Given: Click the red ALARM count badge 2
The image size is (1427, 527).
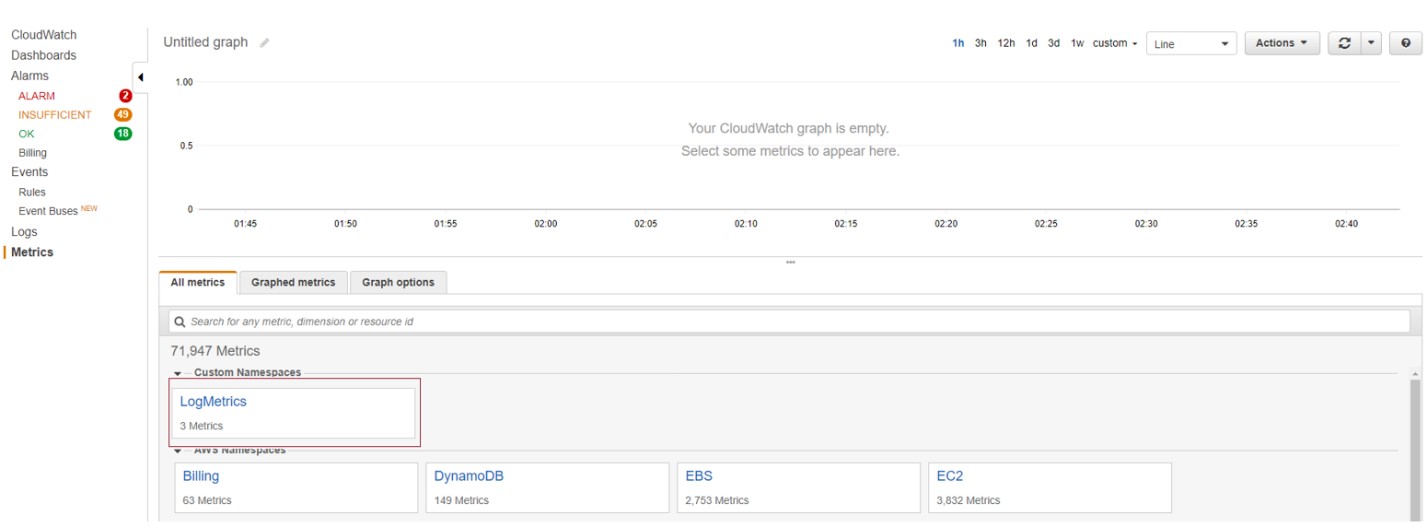Looking at the screenshot, I should click(x=125, y=96).
